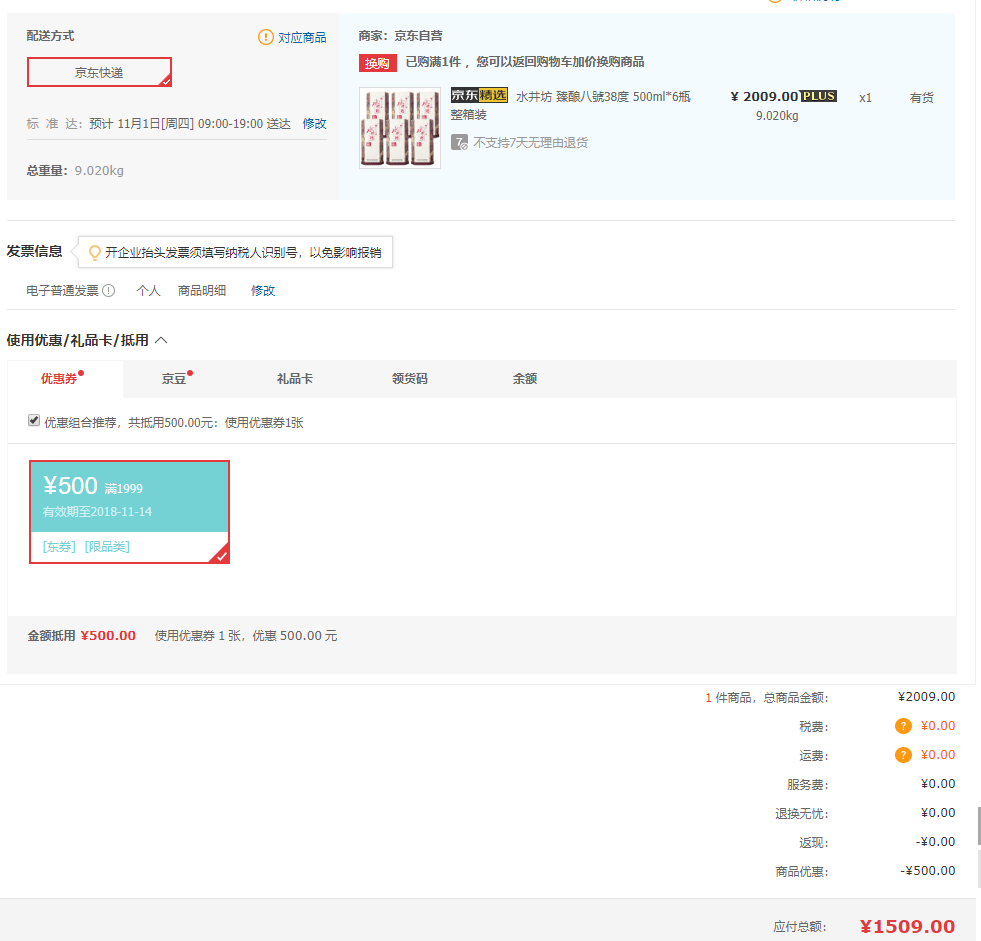Click the 返现 -¥0.00 value

pyautogui.click(x=935, y=842)
